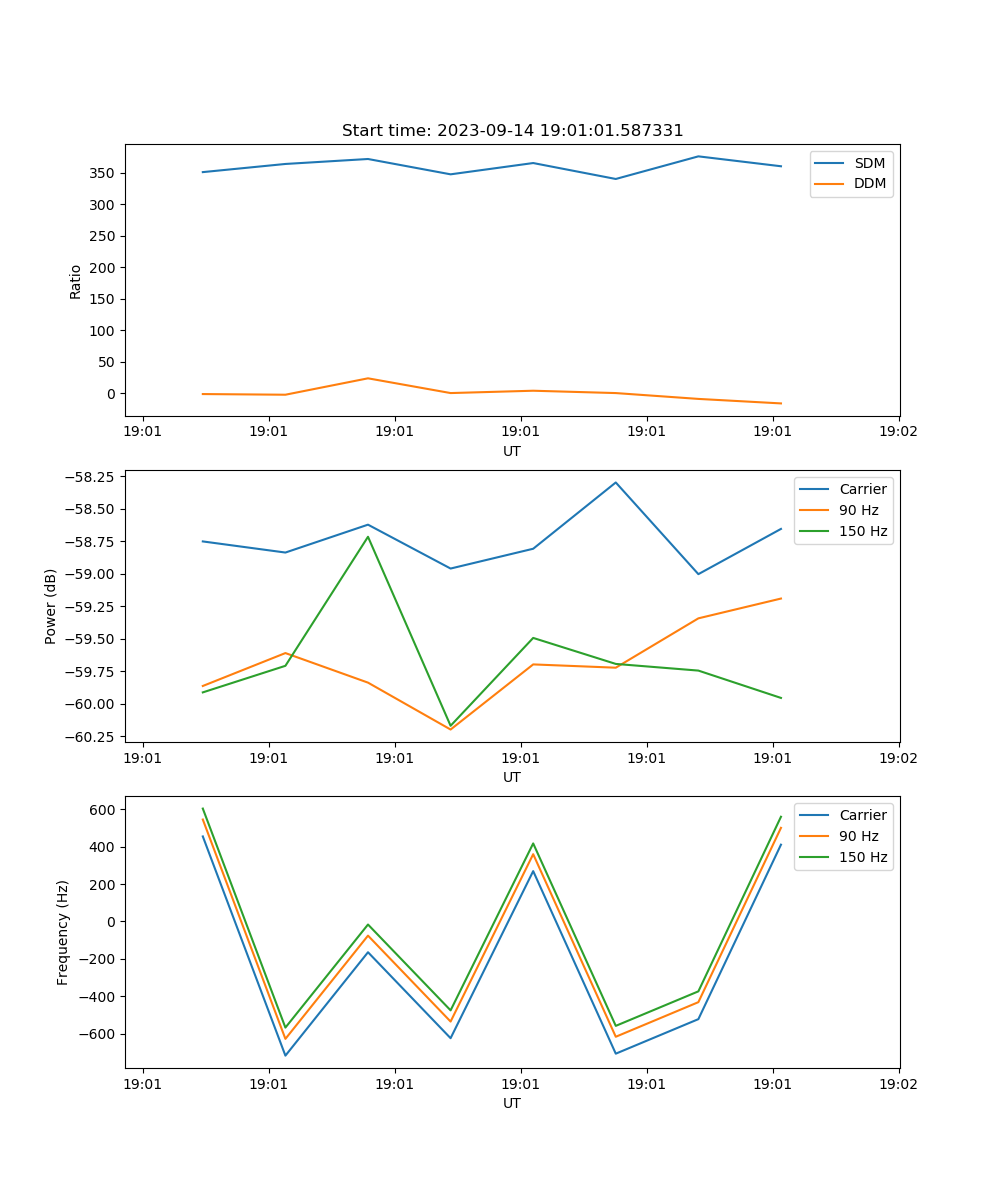The height and width of the screenshot is (1200, 1000).
Task: Click the 19:02 tick label on the Power chart
Action: pos(898,759)
